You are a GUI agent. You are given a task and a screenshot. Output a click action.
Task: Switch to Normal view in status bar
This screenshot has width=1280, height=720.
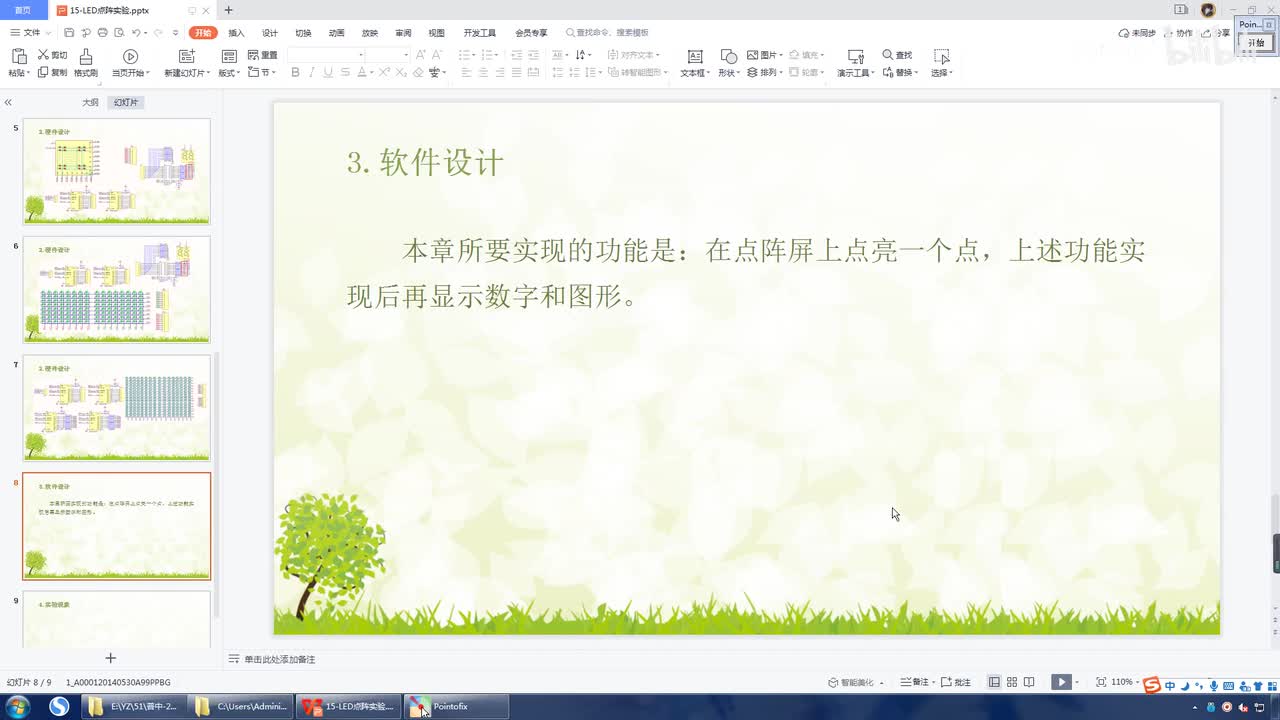(994, 682)
